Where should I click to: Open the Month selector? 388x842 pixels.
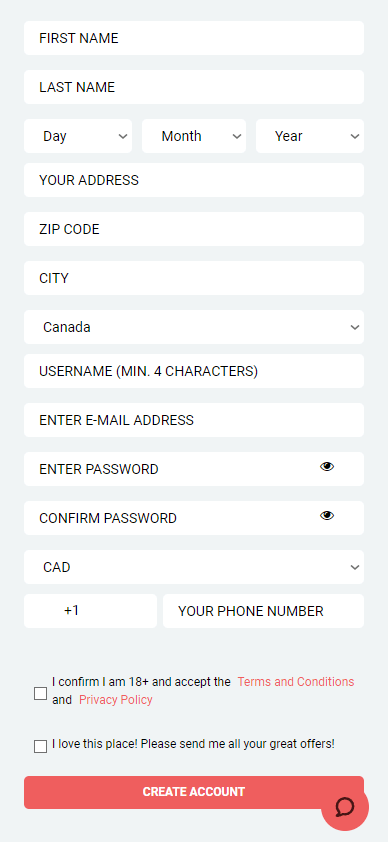tap(194, 136)
